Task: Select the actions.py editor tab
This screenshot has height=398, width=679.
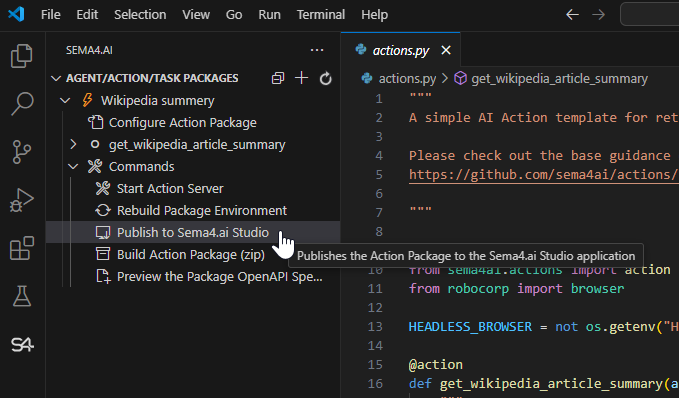Action: pos(401,50)
